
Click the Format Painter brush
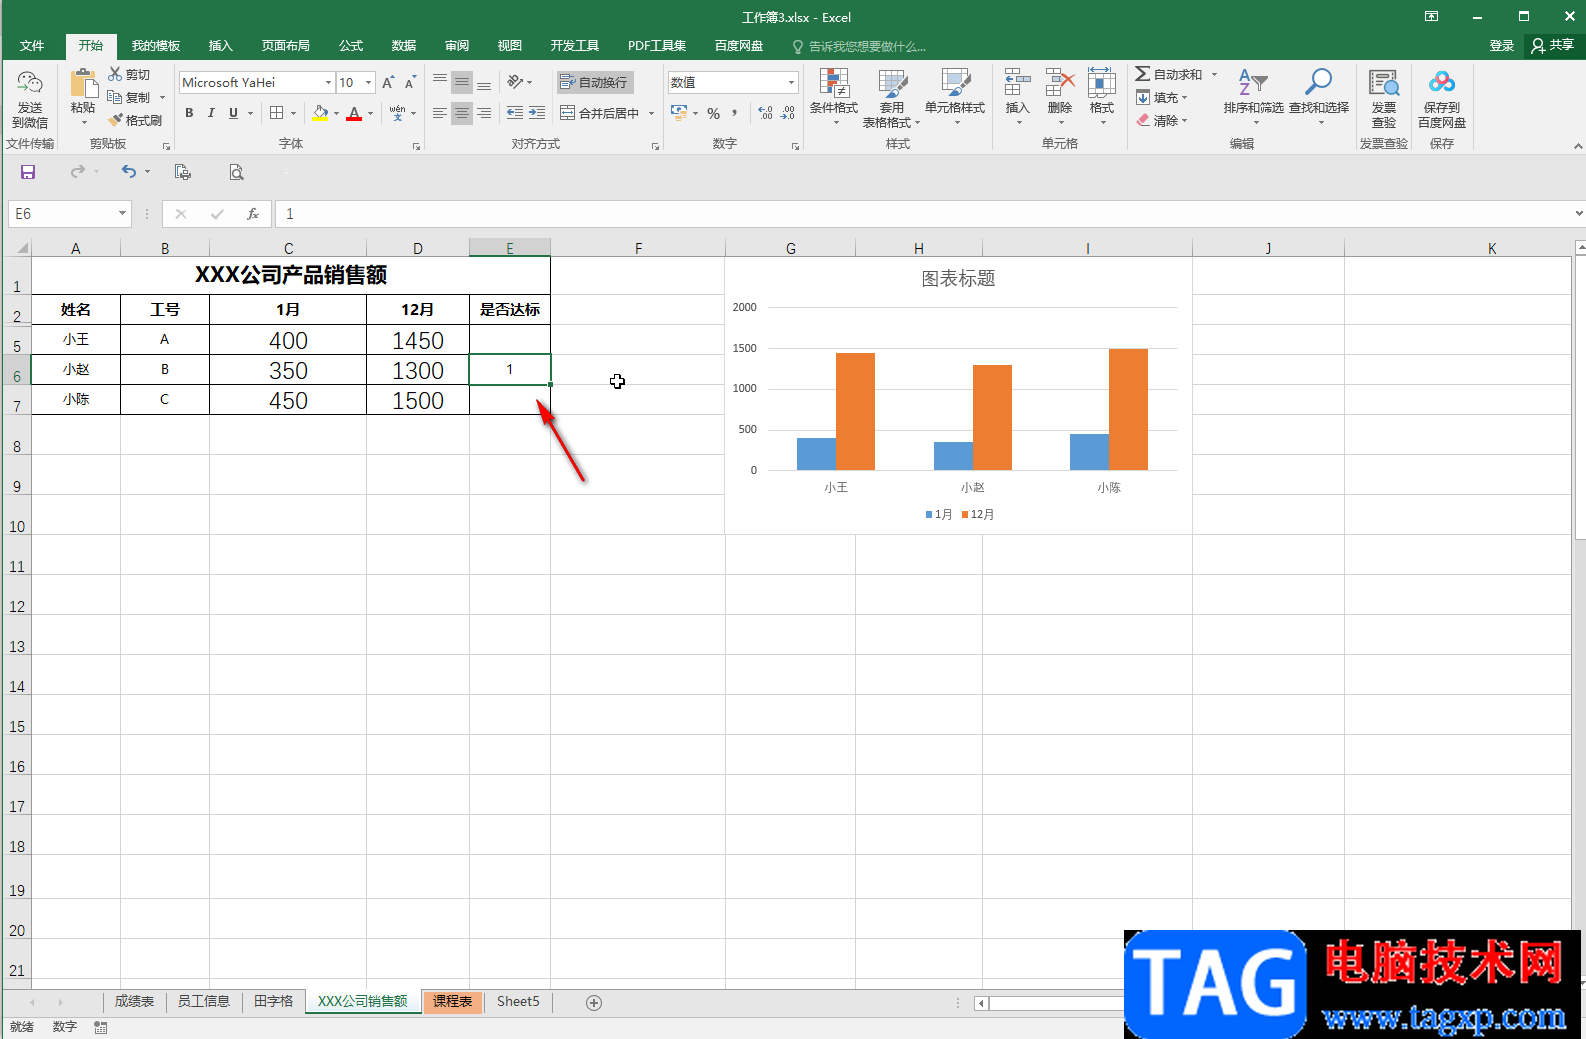(115, 120)
